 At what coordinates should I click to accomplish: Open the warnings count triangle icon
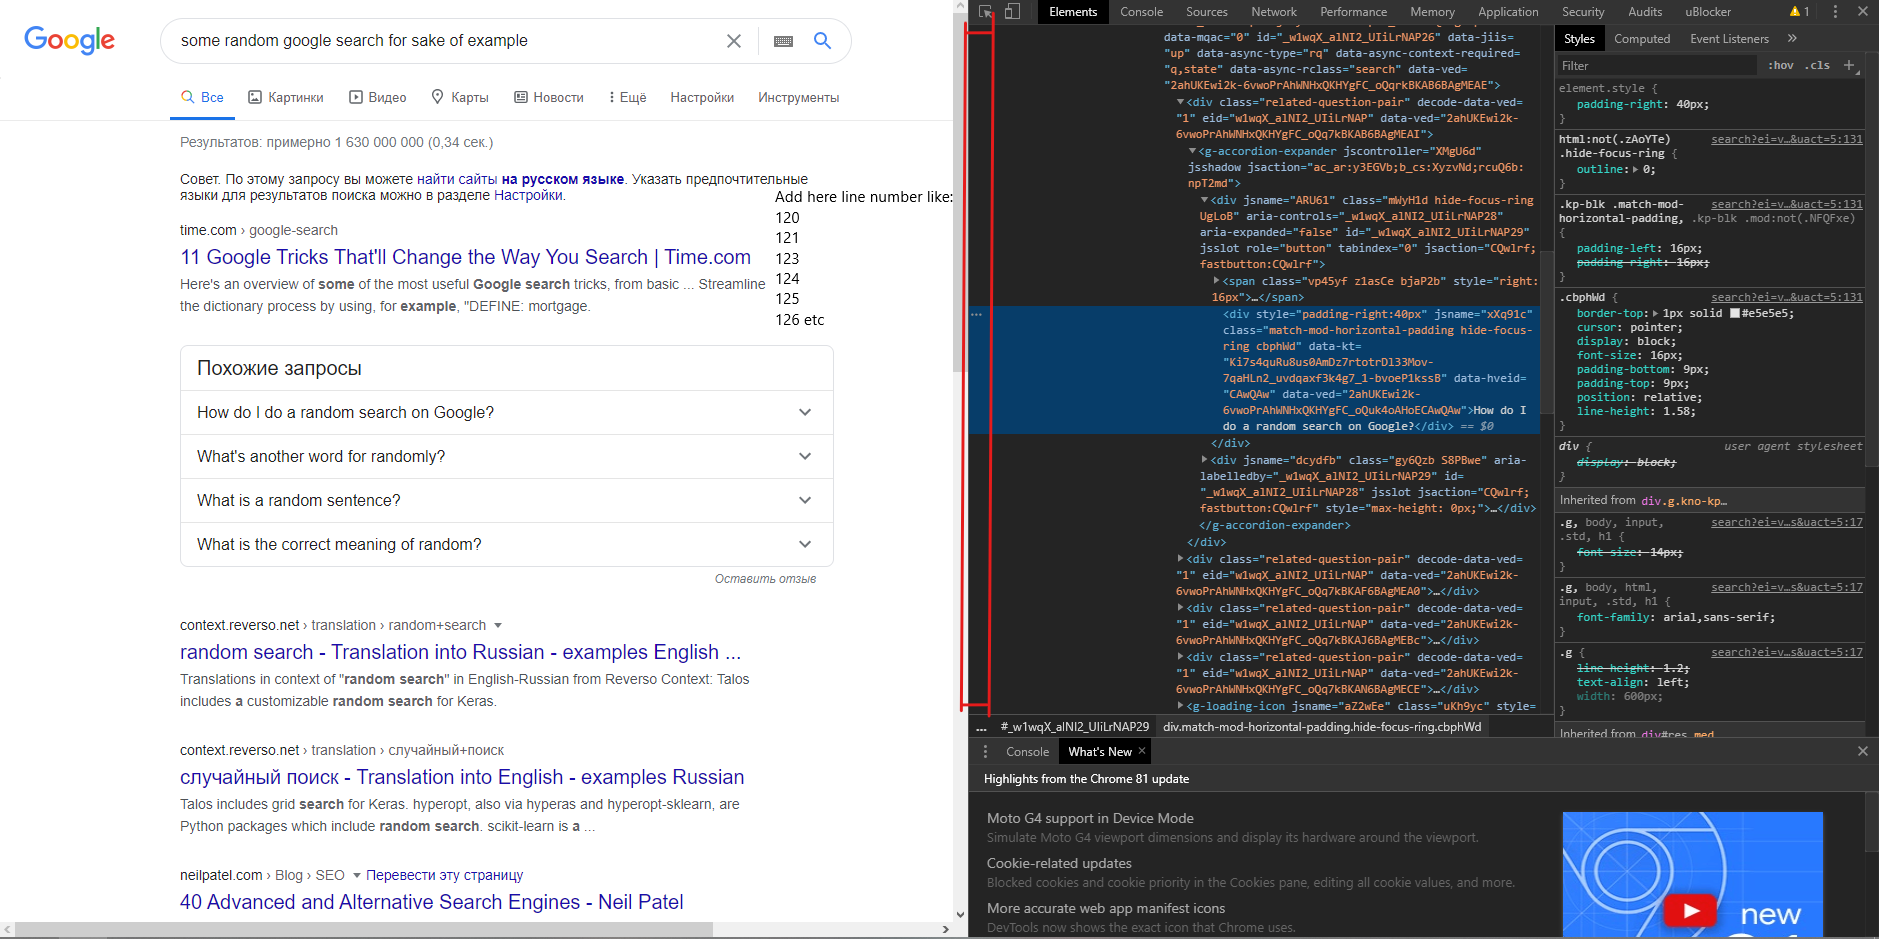[1799, 12]
